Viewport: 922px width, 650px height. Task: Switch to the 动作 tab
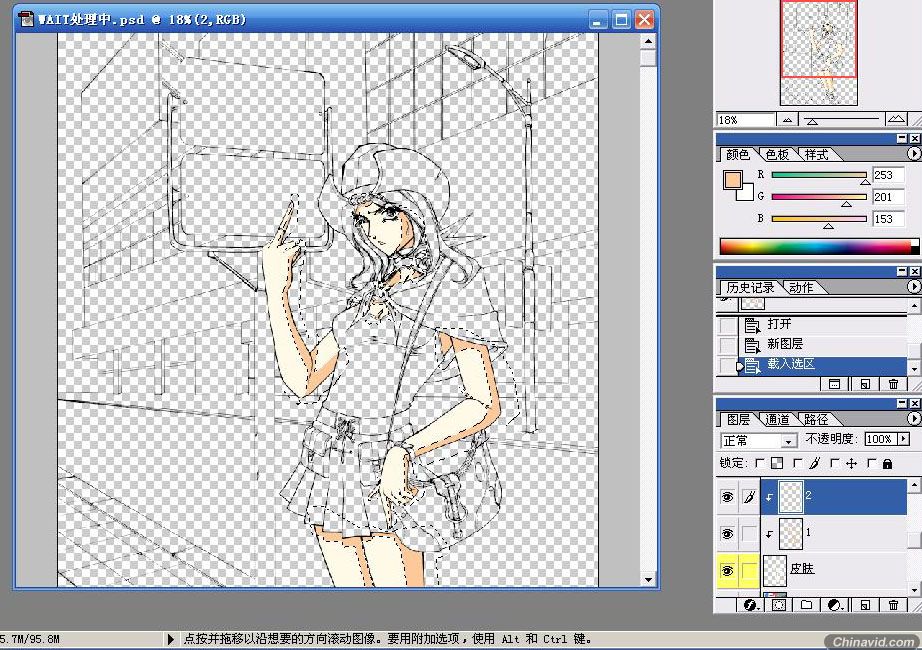[801, 288]
